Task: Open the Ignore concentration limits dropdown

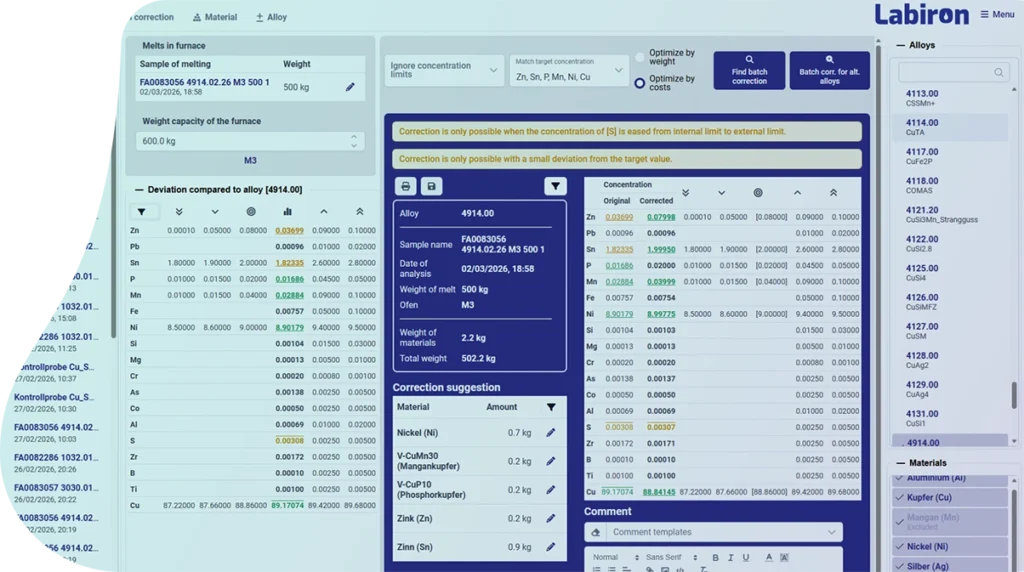Action: (x=443, y=70)
